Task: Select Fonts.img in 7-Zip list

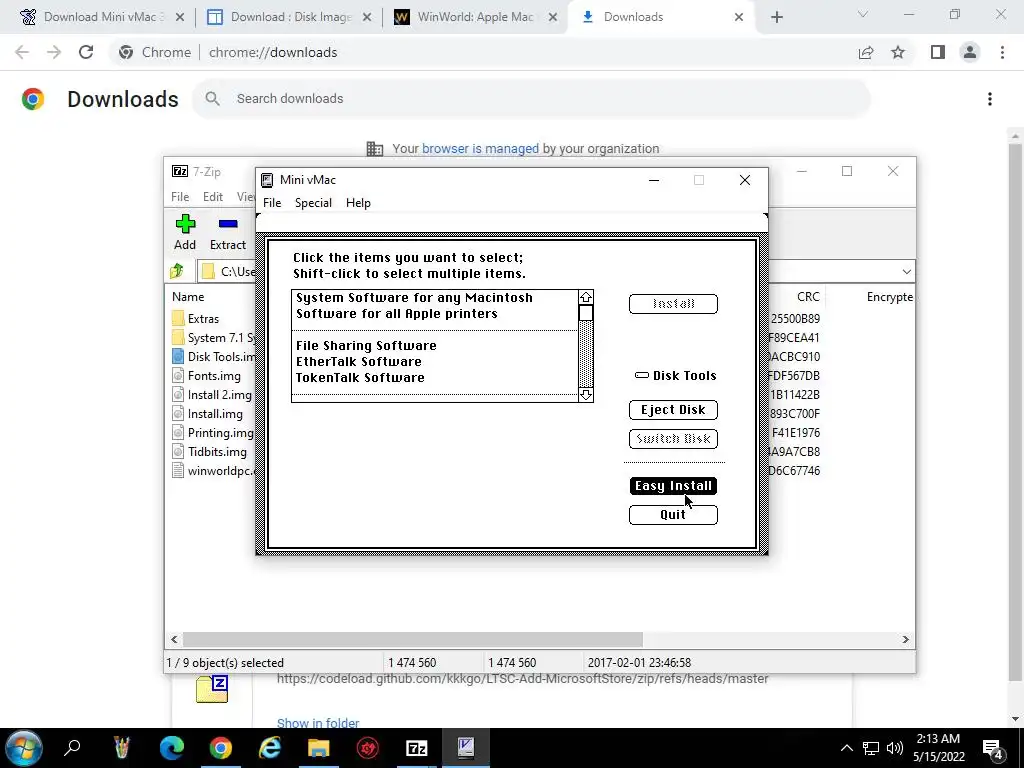Action: pyautogui.click(x=206, y=376)
